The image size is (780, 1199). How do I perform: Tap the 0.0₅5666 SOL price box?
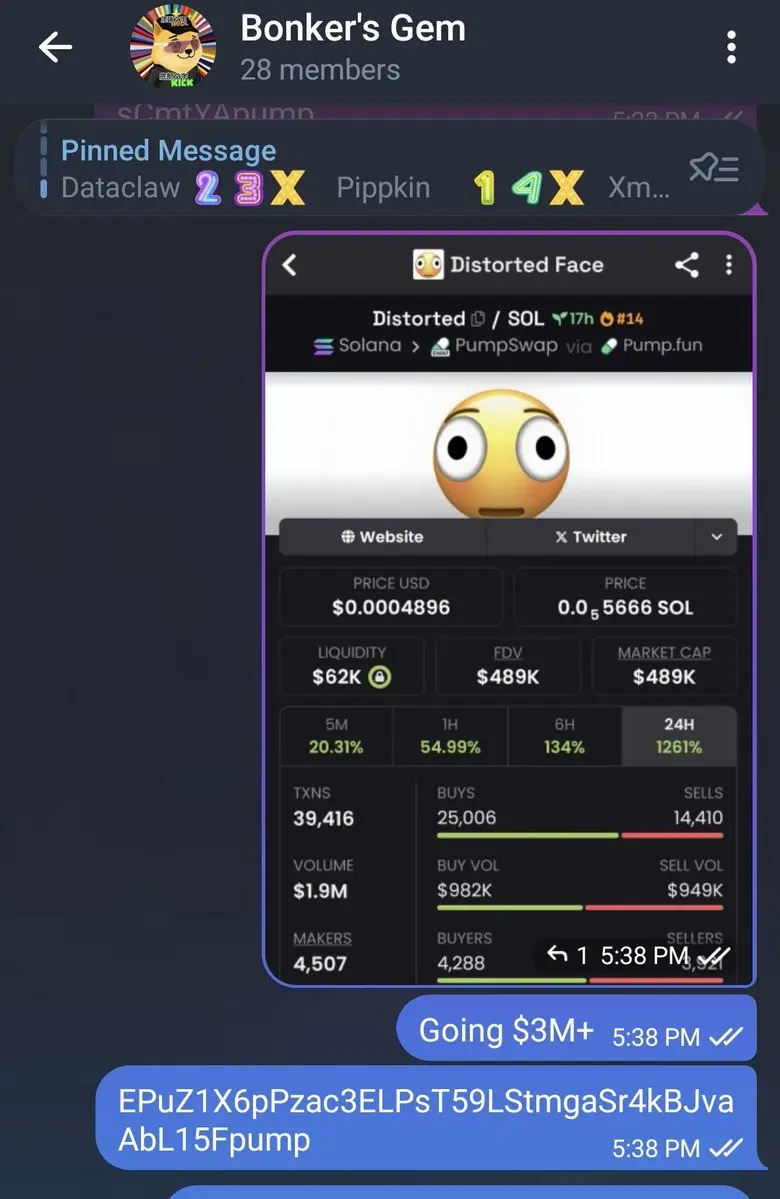tap(625, 596)
